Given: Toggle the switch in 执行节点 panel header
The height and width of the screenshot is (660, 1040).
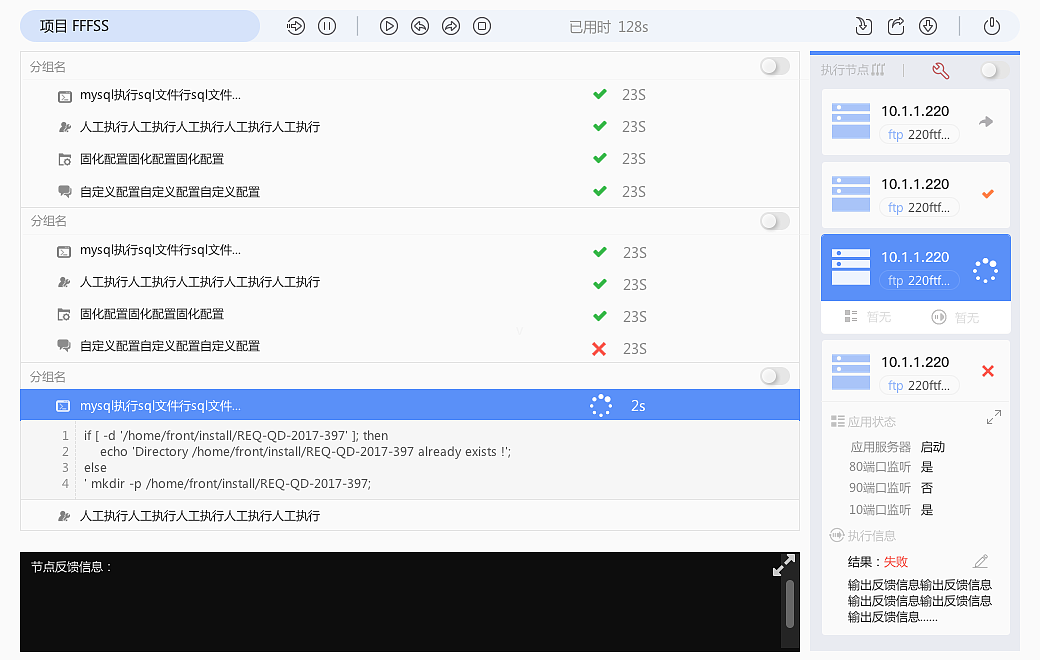Looking at the screenshot, I should pos(994,70).
